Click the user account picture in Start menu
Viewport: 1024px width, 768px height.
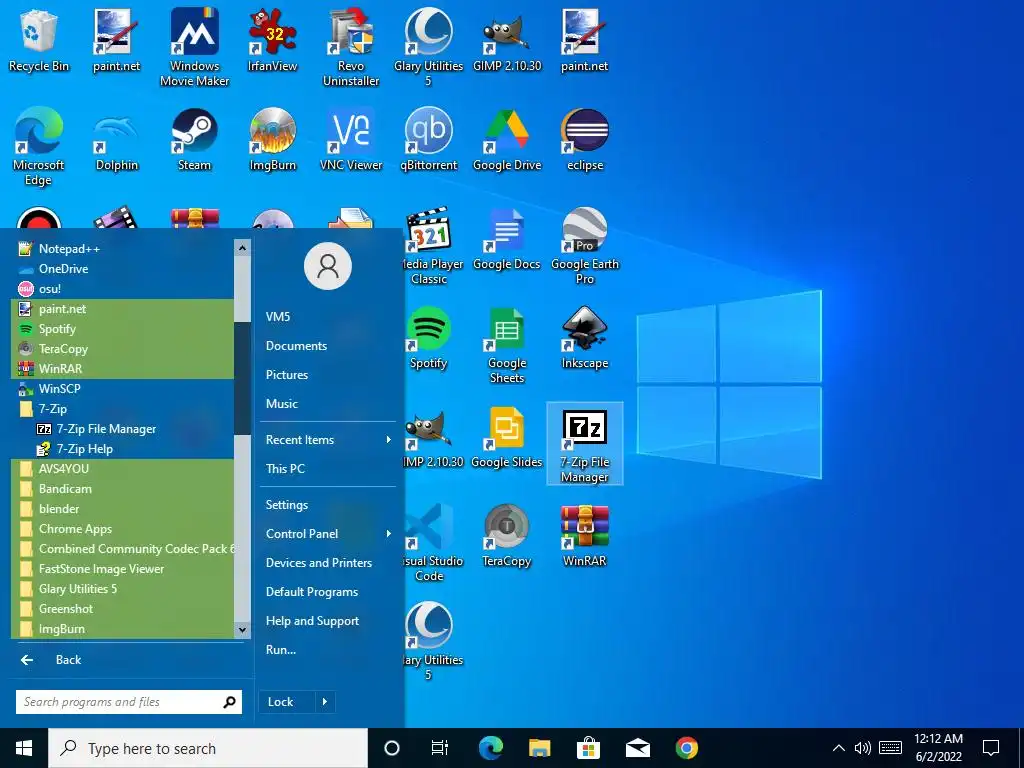(x=328, y=266)
